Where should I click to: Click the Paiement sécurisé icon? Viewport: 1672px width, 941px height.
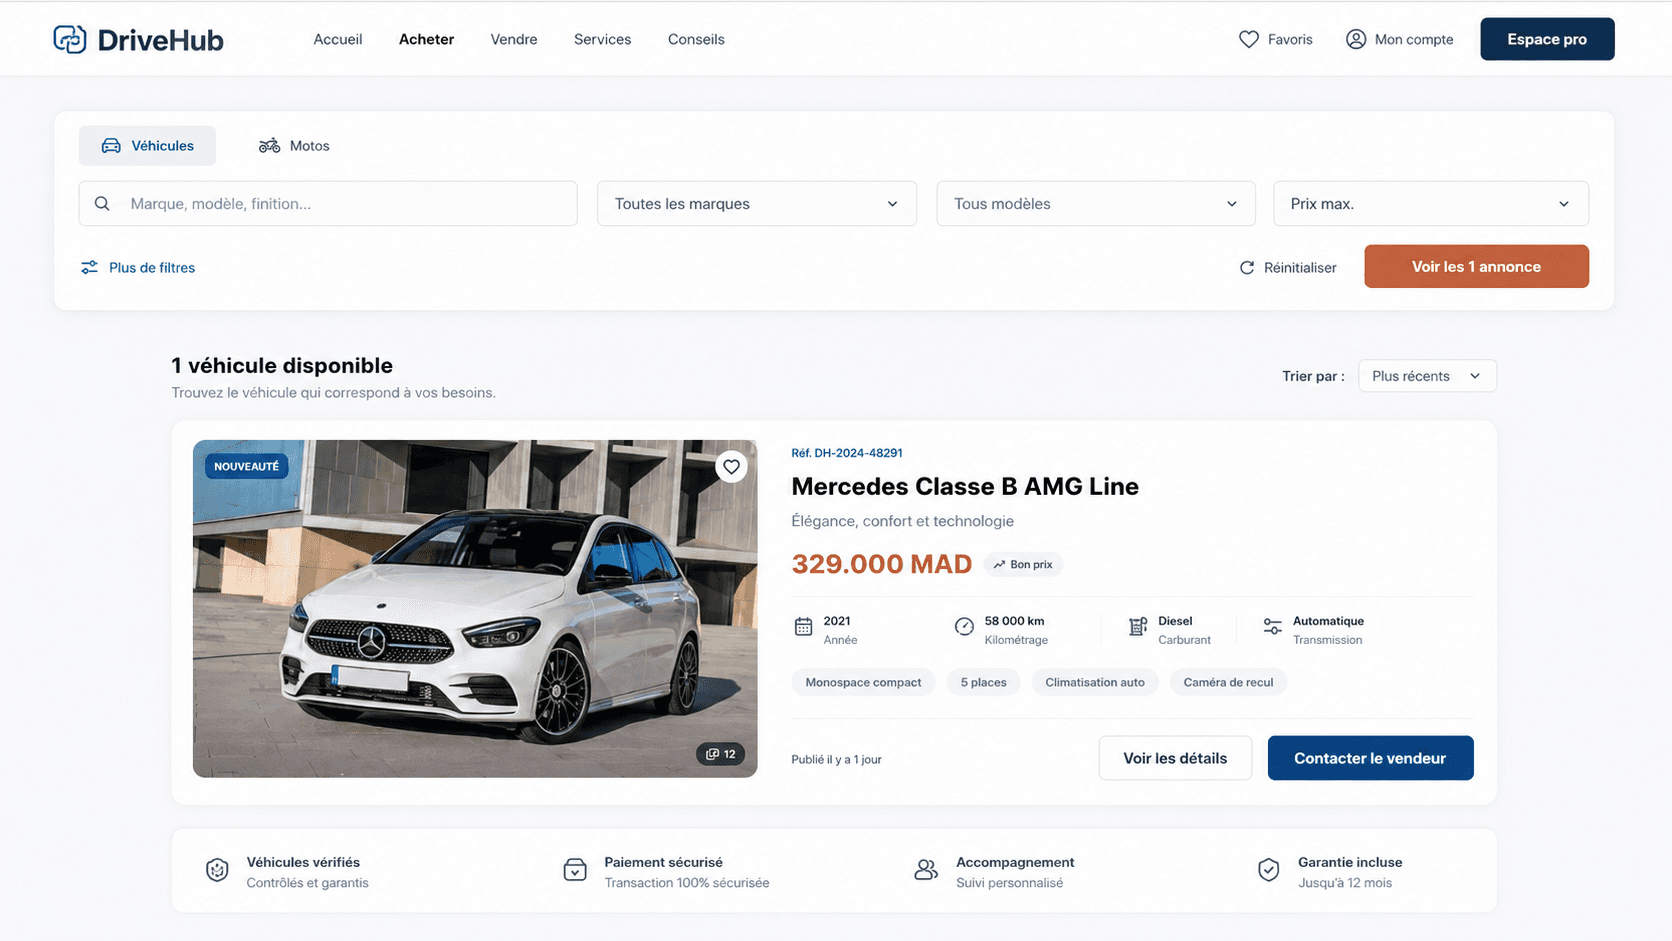click(x=575, y=870)
